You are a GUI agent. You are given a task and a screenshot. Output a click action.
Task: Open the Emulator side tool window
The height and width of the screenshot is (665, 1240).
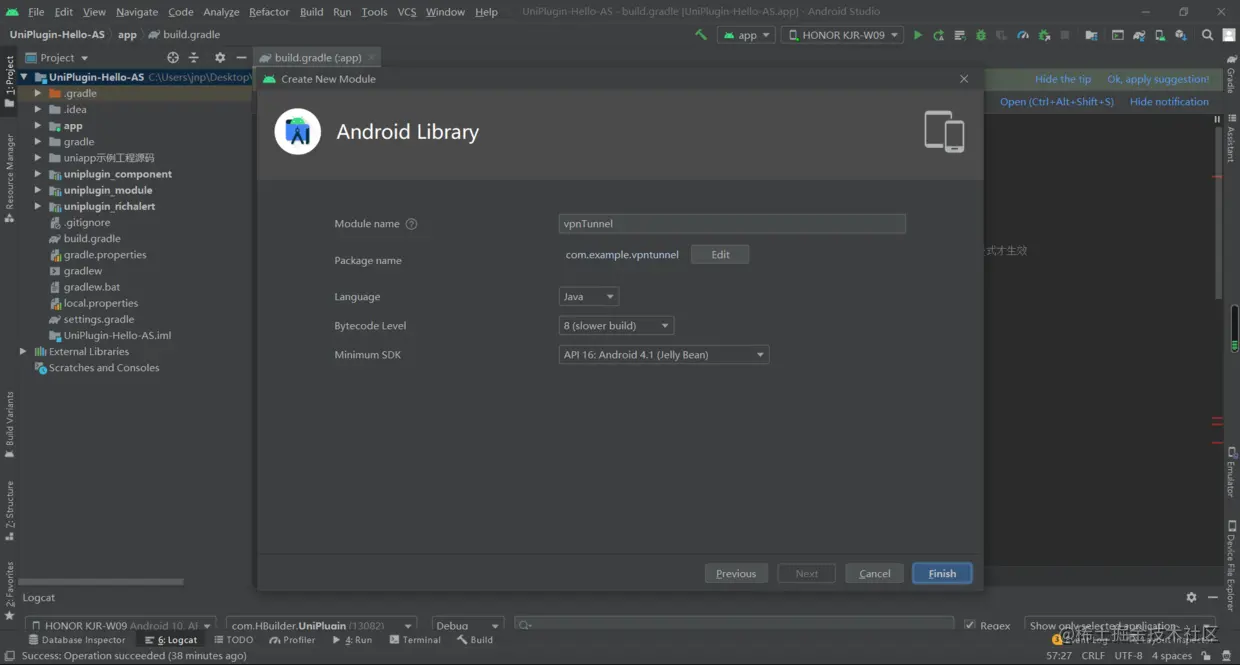pyautogui.click(x=1231, y=472)
